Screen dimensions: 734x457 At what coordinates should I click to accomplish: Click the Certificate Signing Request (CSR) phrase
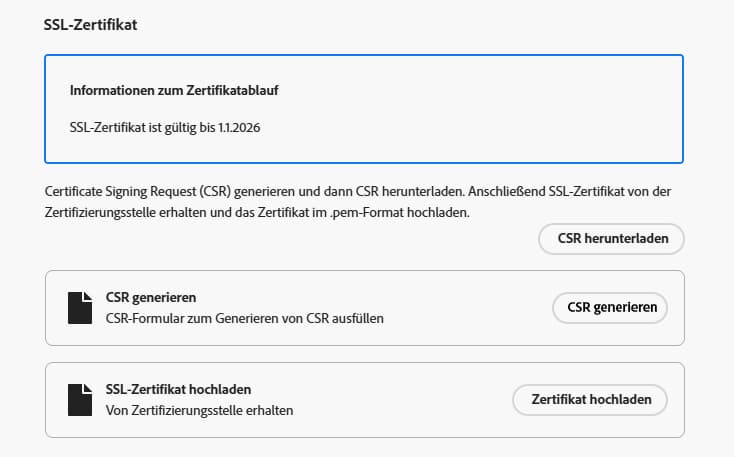click(x=138, y=192)
